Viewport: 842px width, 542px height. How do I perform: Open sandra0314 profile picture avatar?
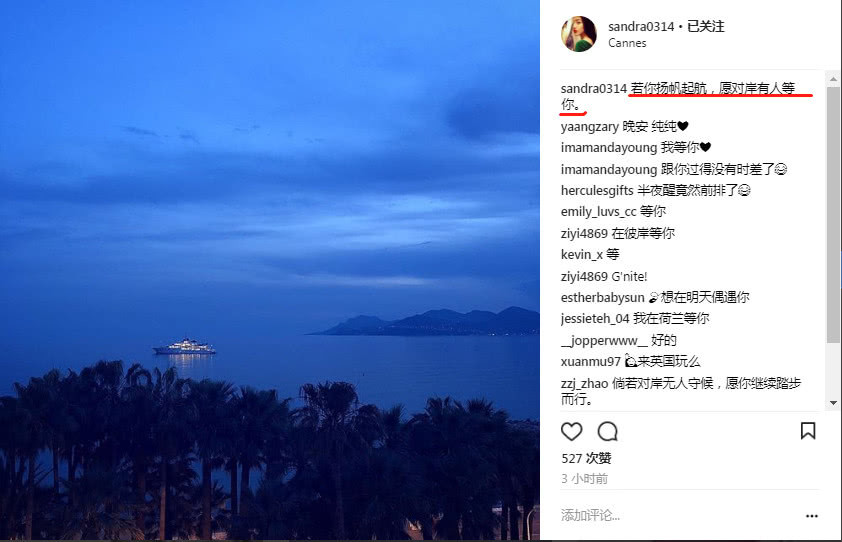click(579, 34)
